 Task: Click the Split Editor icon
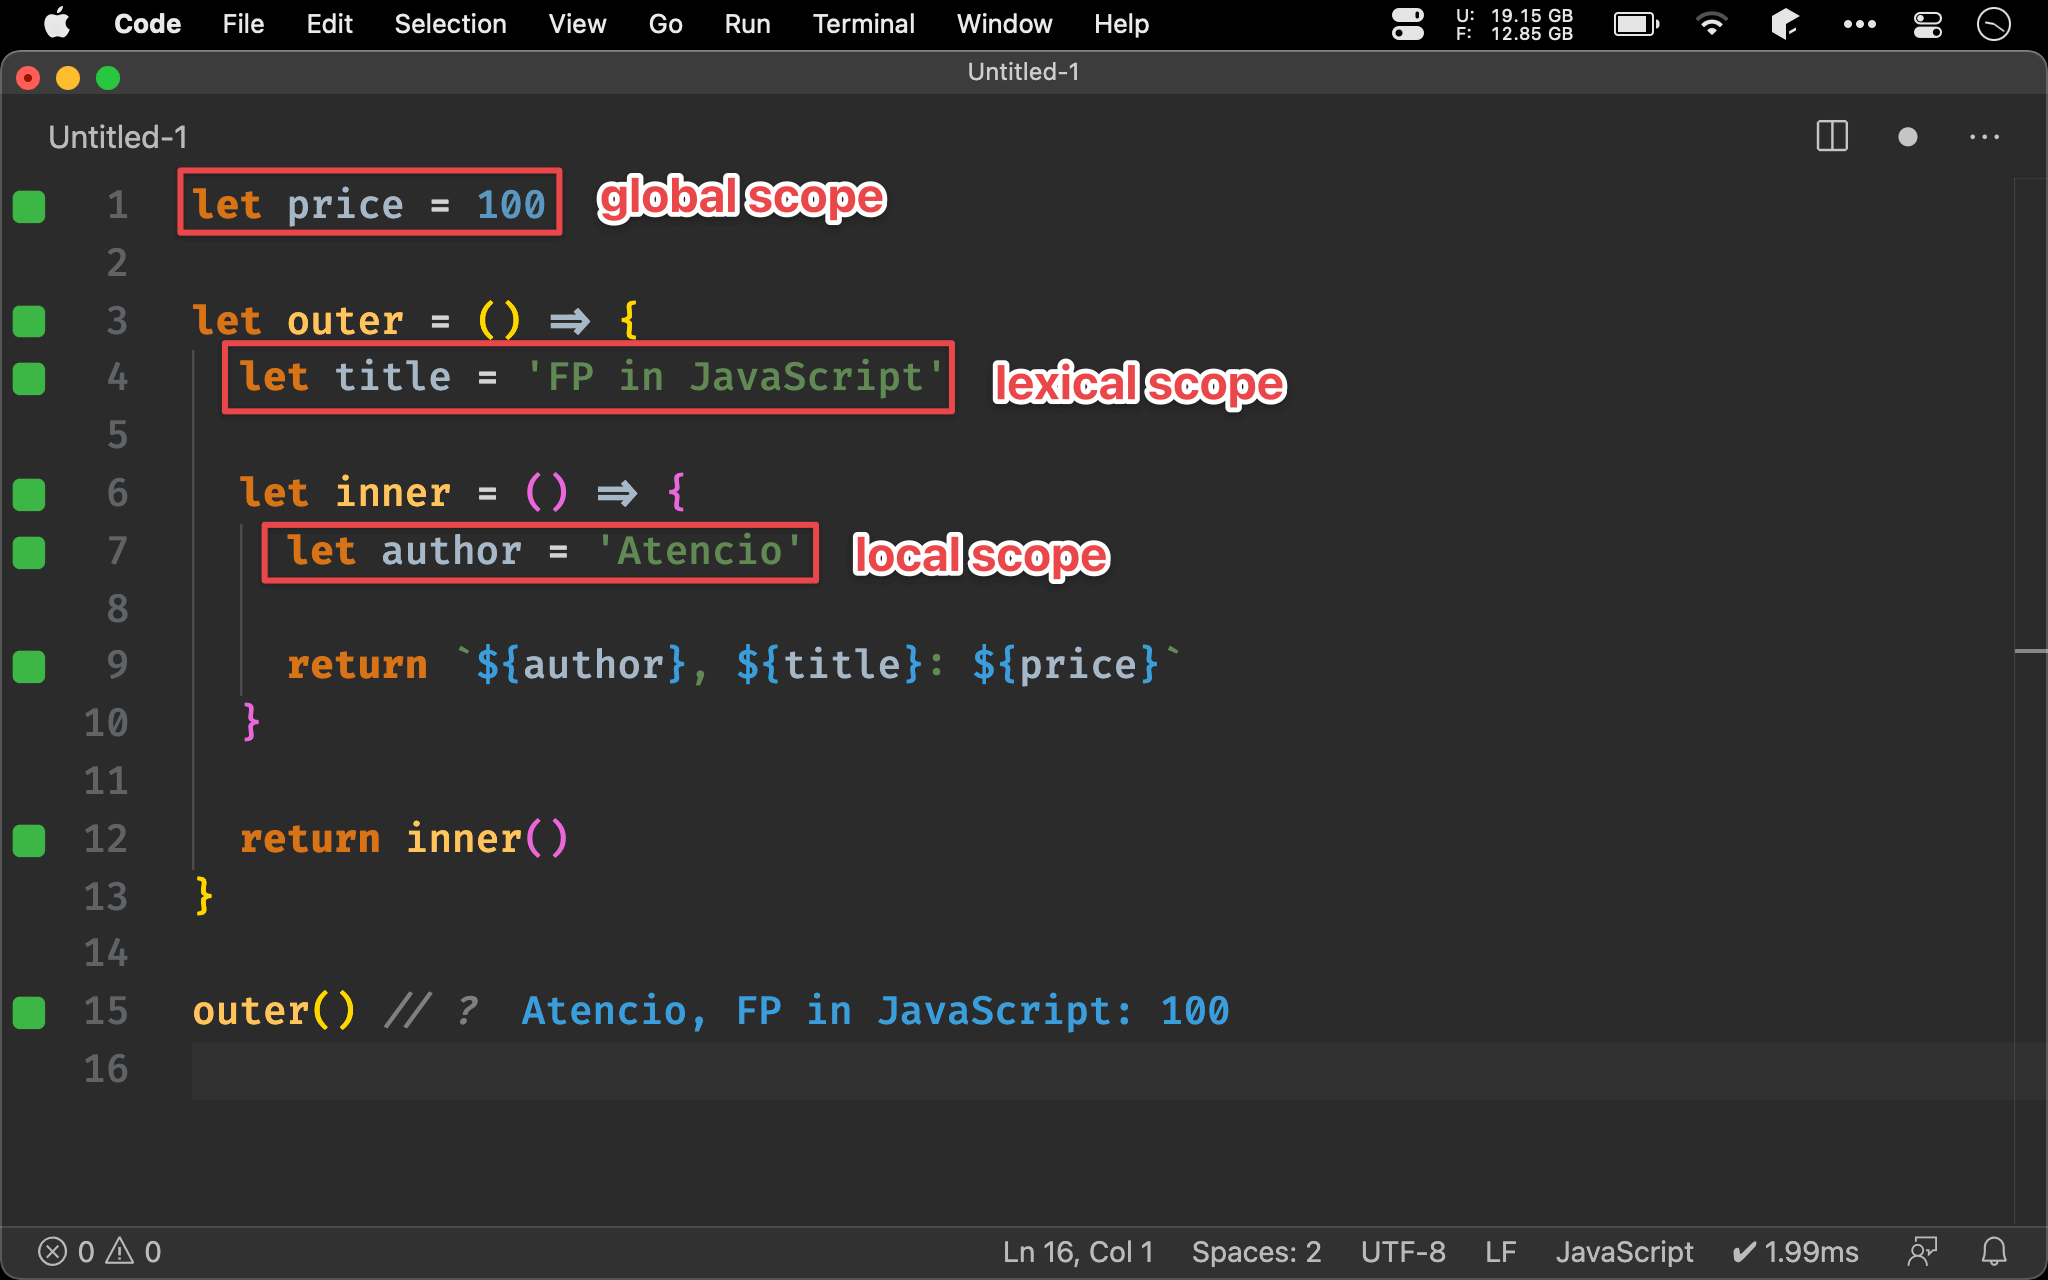[1831, 137]
